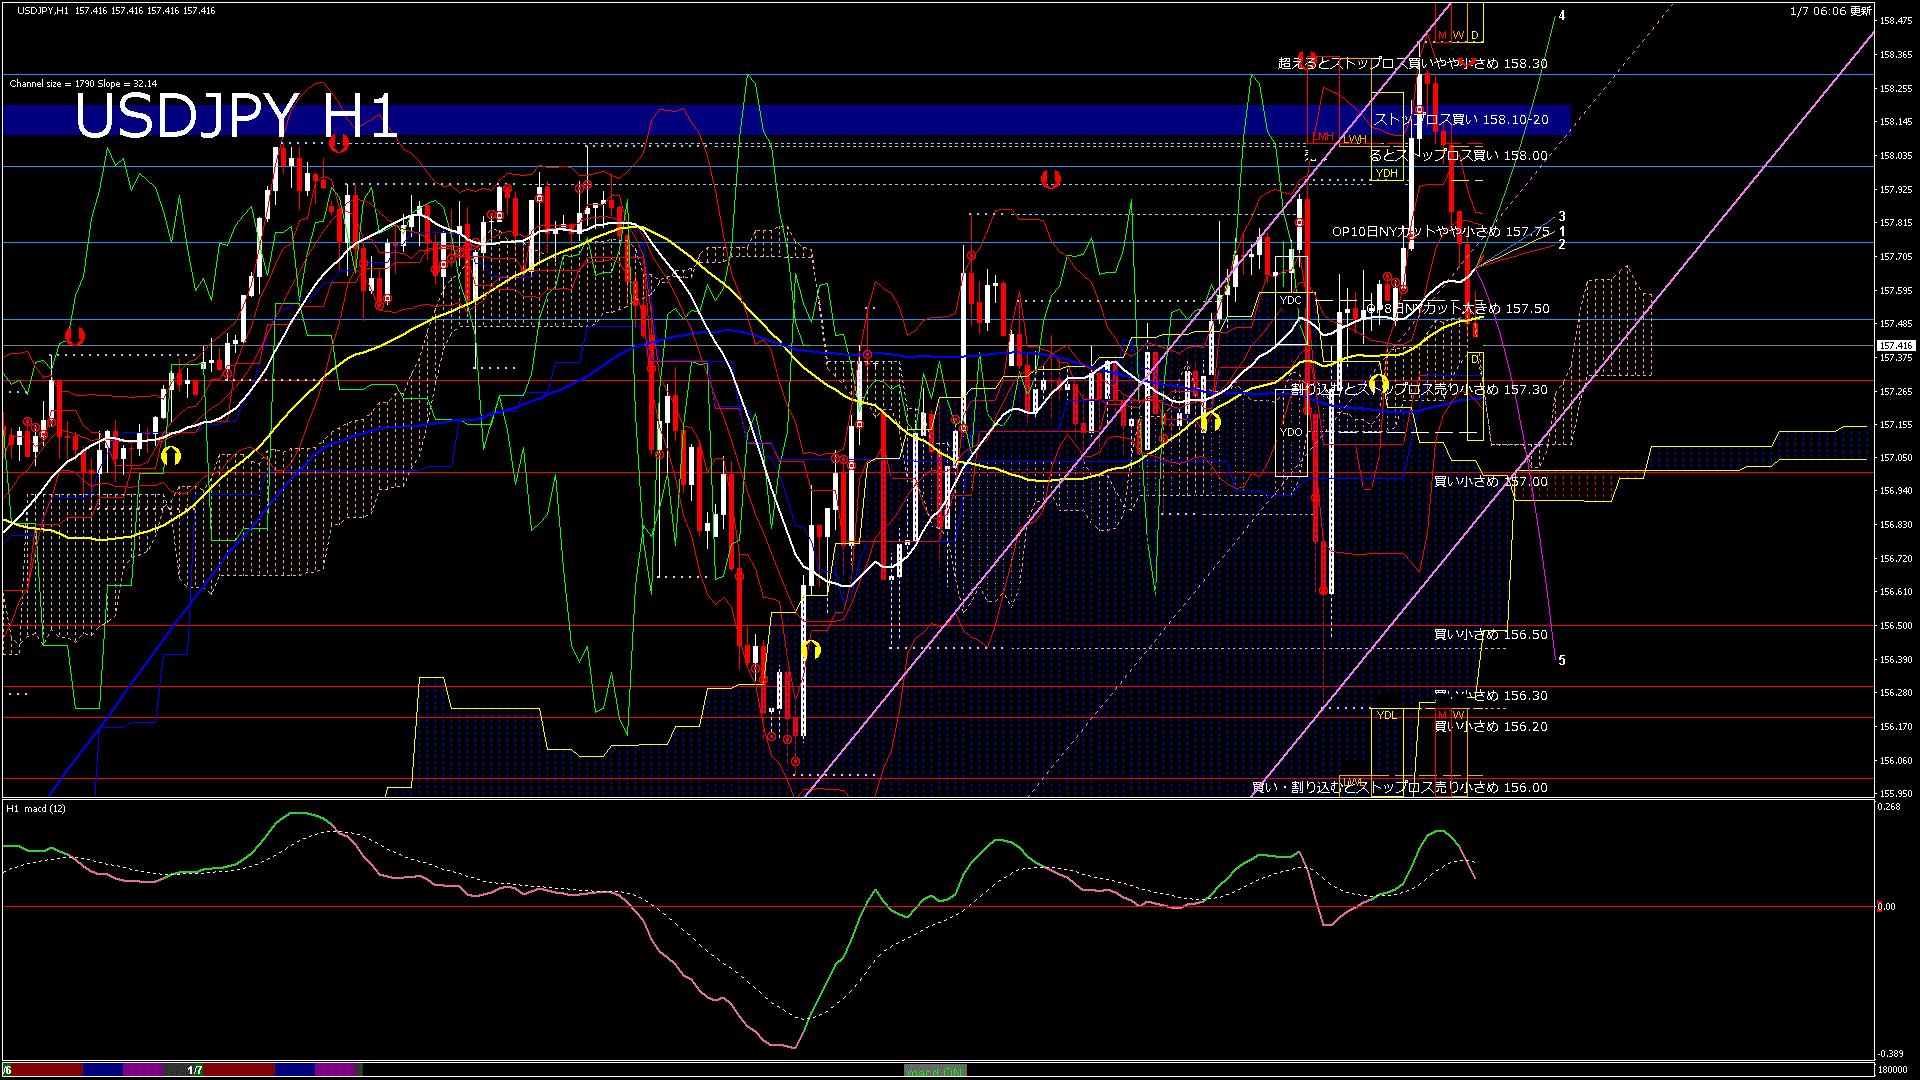Click the yellow D pivot box at chart top
Viewport: 1920px width, 1080px height.
coord(1474,36)
